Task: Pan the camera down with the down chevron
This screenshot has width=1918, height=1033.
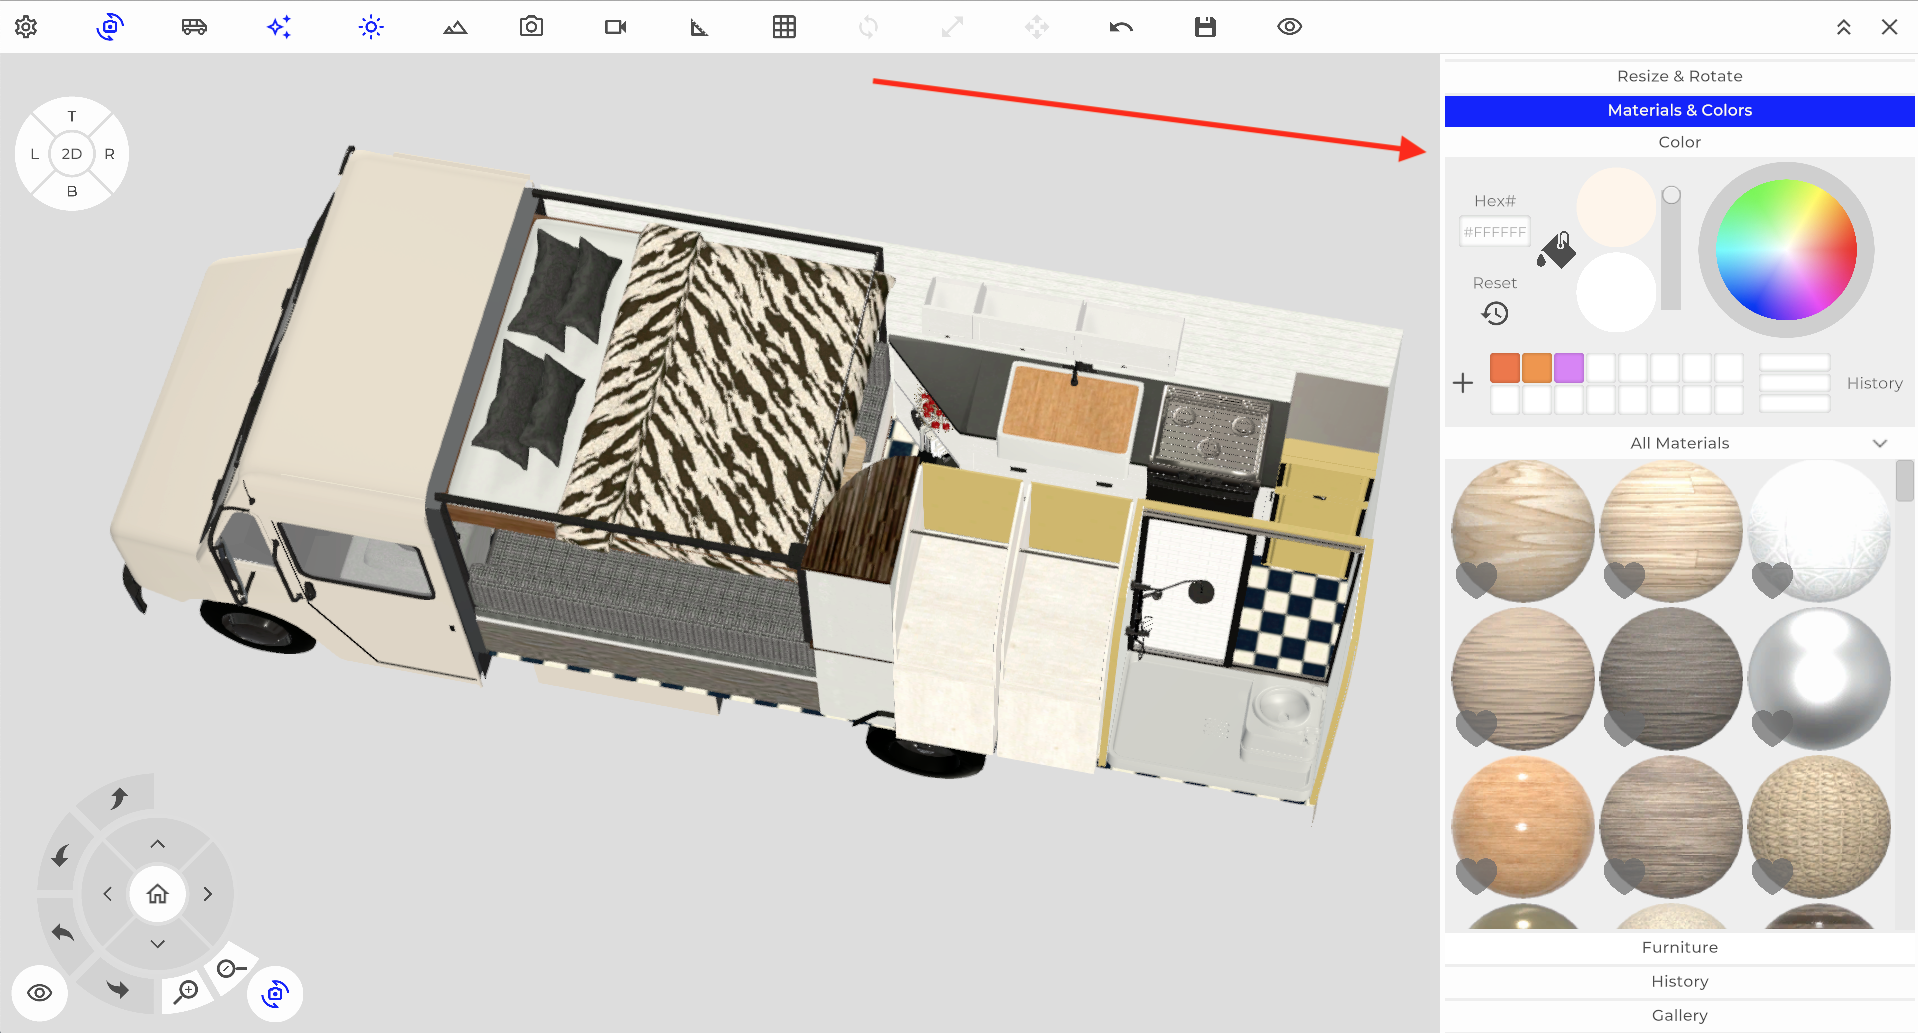Action: [158, 944]
